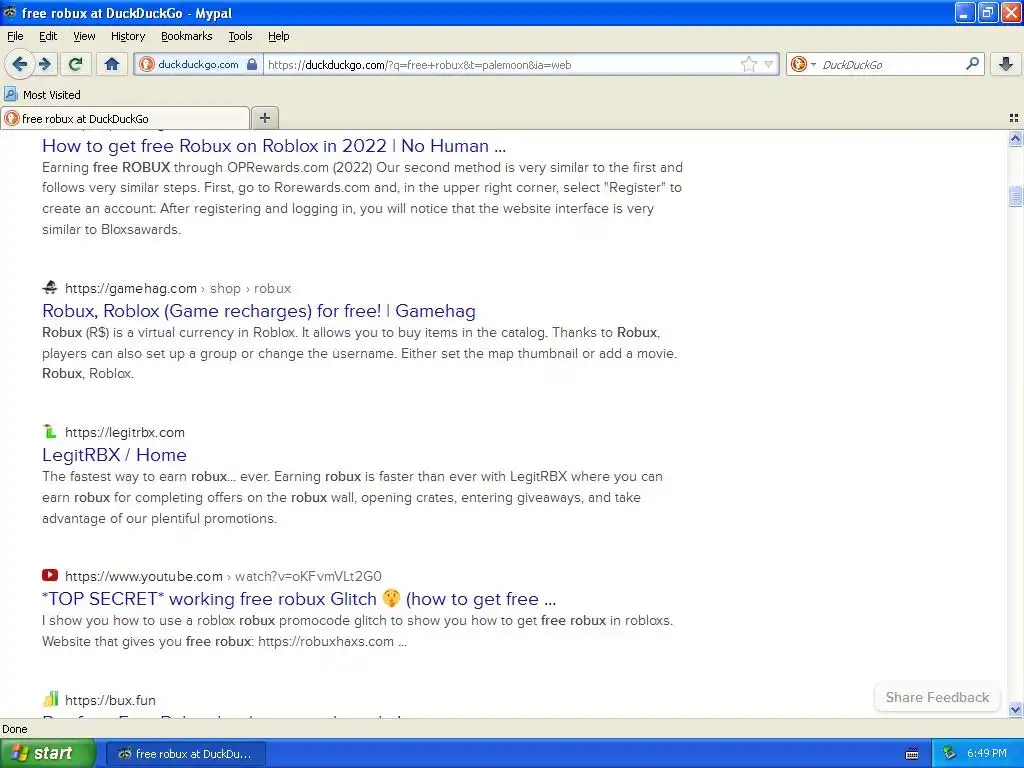Click the Most Visited bookmarks folder

click(x=43, y=95)
